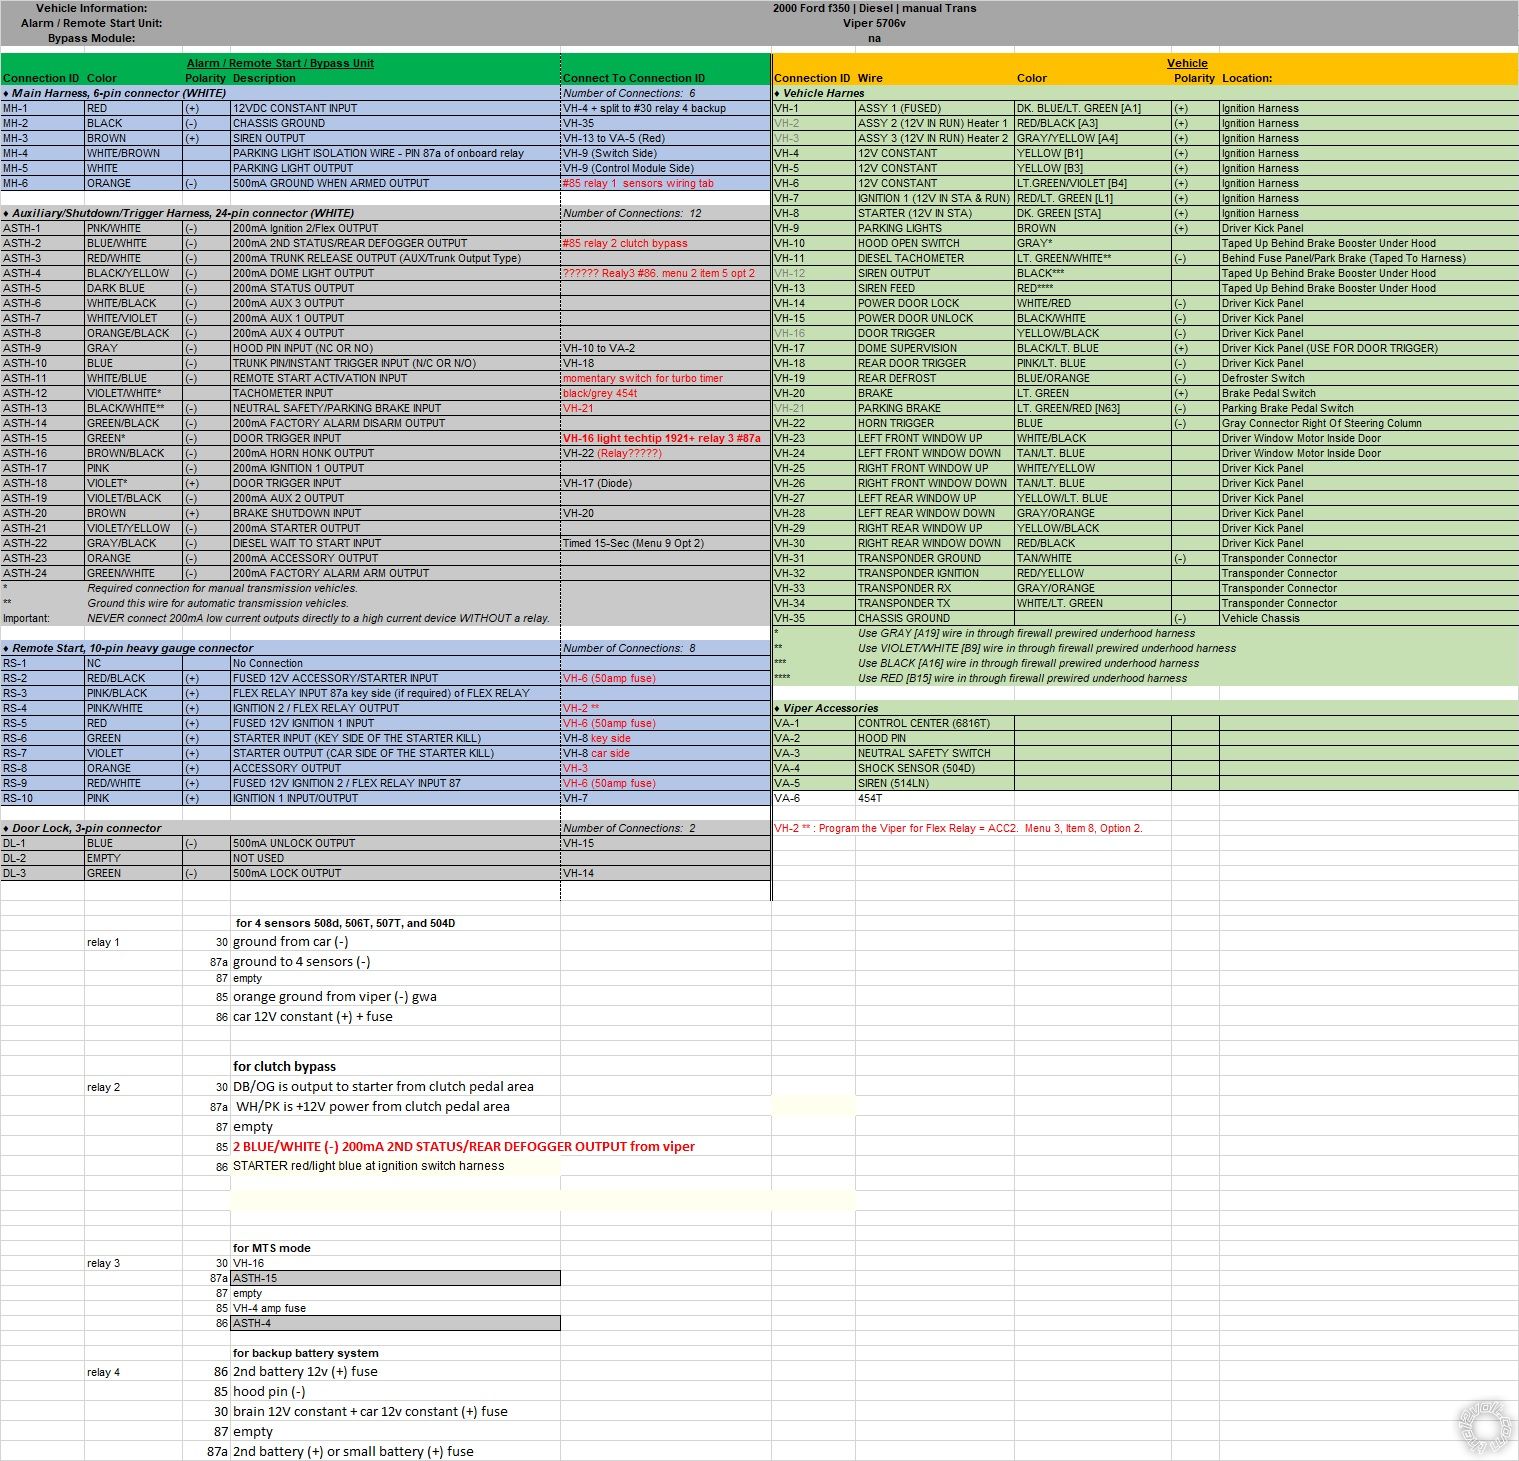Select 'Timed 15-Sec (Menu 9 Opt 2)' cell

click(665, 543)
